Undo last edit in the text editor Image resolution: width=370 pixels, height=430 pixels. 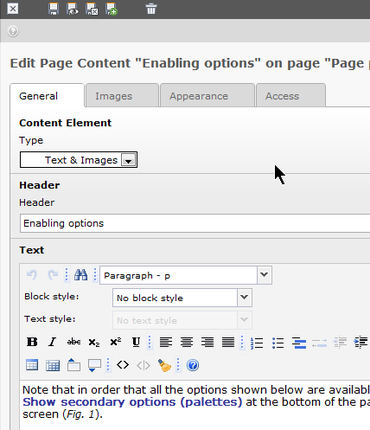click(x=32, y=275)
